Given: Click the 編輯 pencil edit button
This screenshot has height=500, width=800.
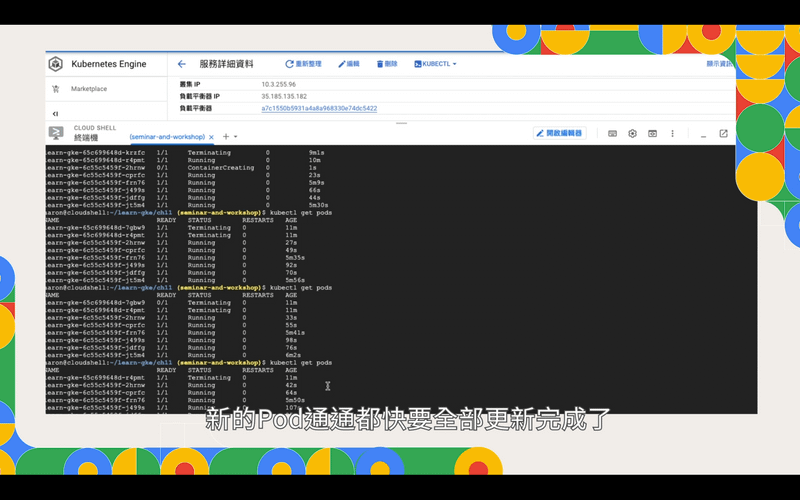Looking at the screenshot, I should click(x=349, y=64).
